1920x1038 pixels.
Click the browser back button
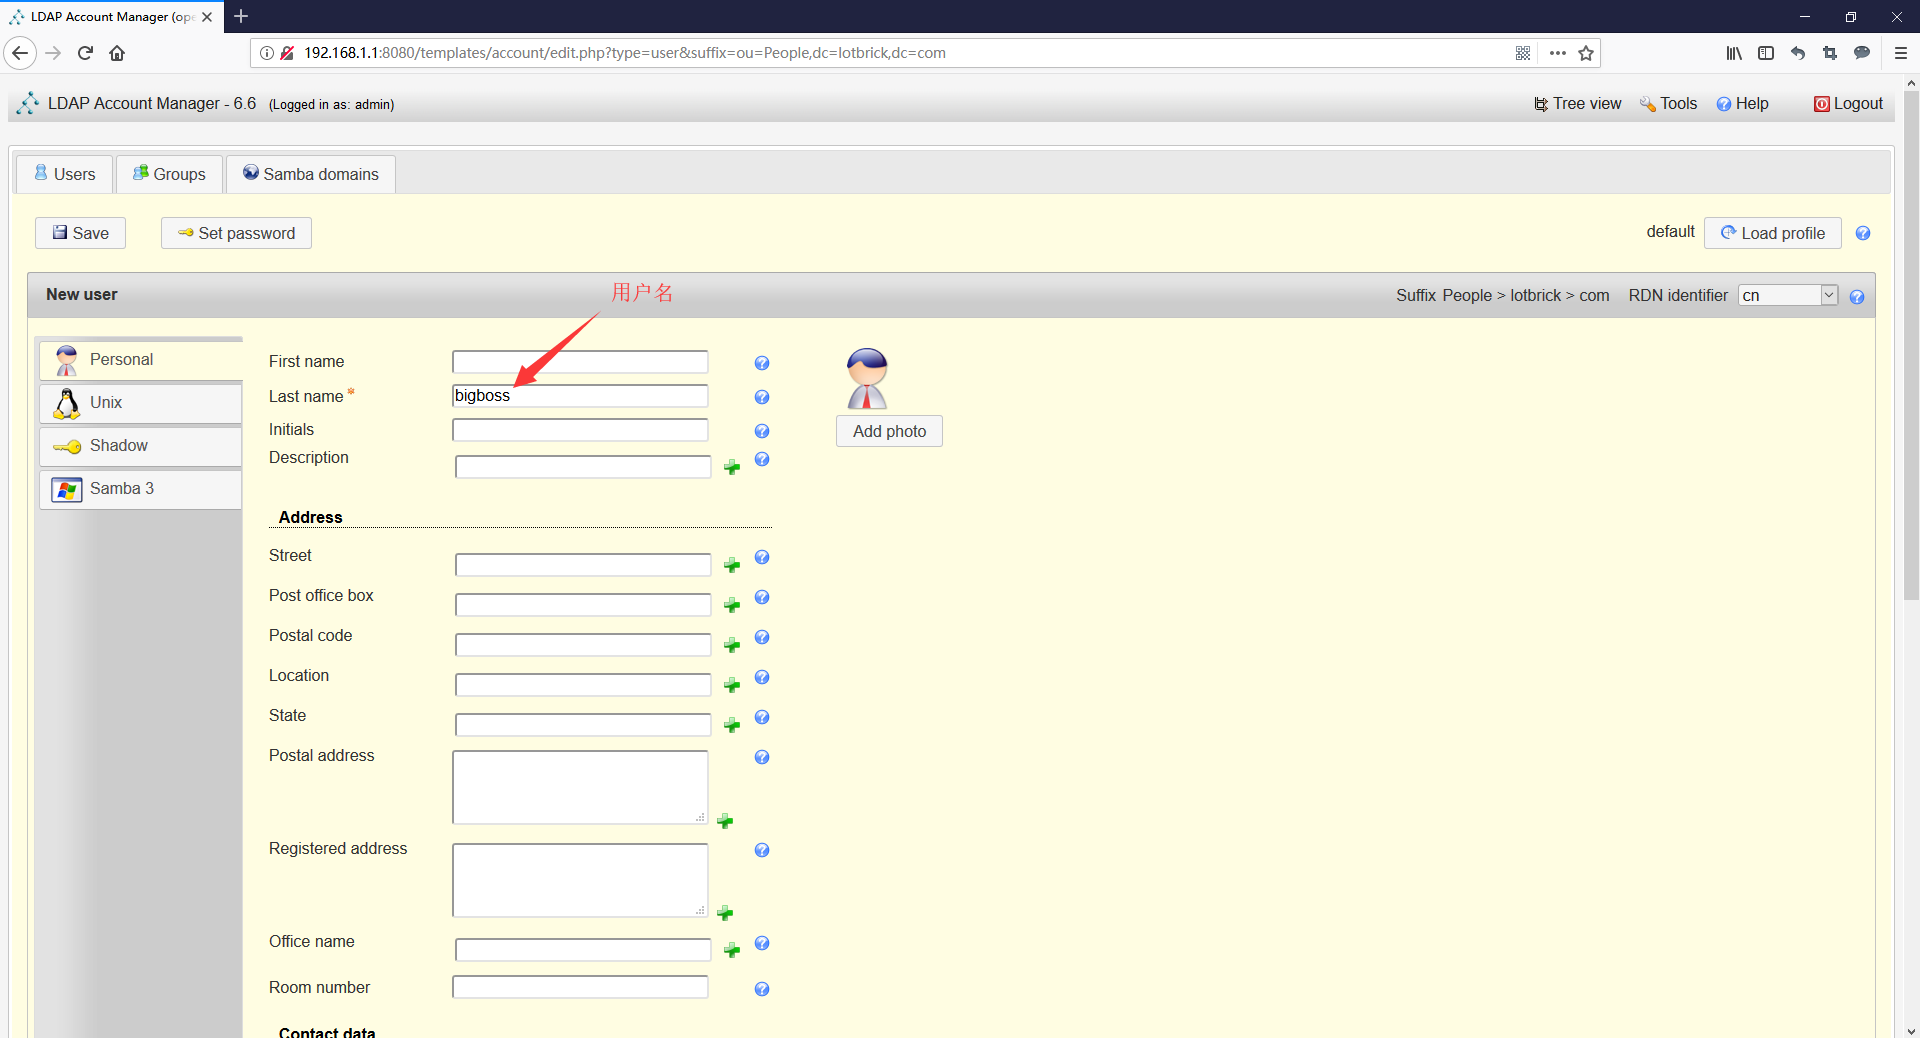point(20,53)
